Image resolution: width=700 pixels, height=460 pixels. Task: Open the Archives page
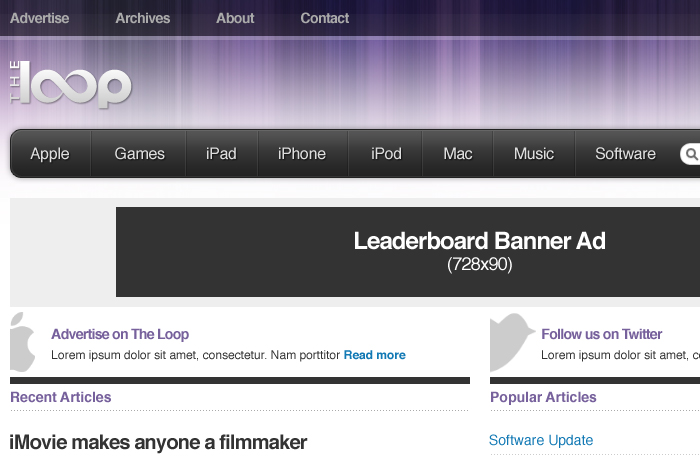point(143,18)
